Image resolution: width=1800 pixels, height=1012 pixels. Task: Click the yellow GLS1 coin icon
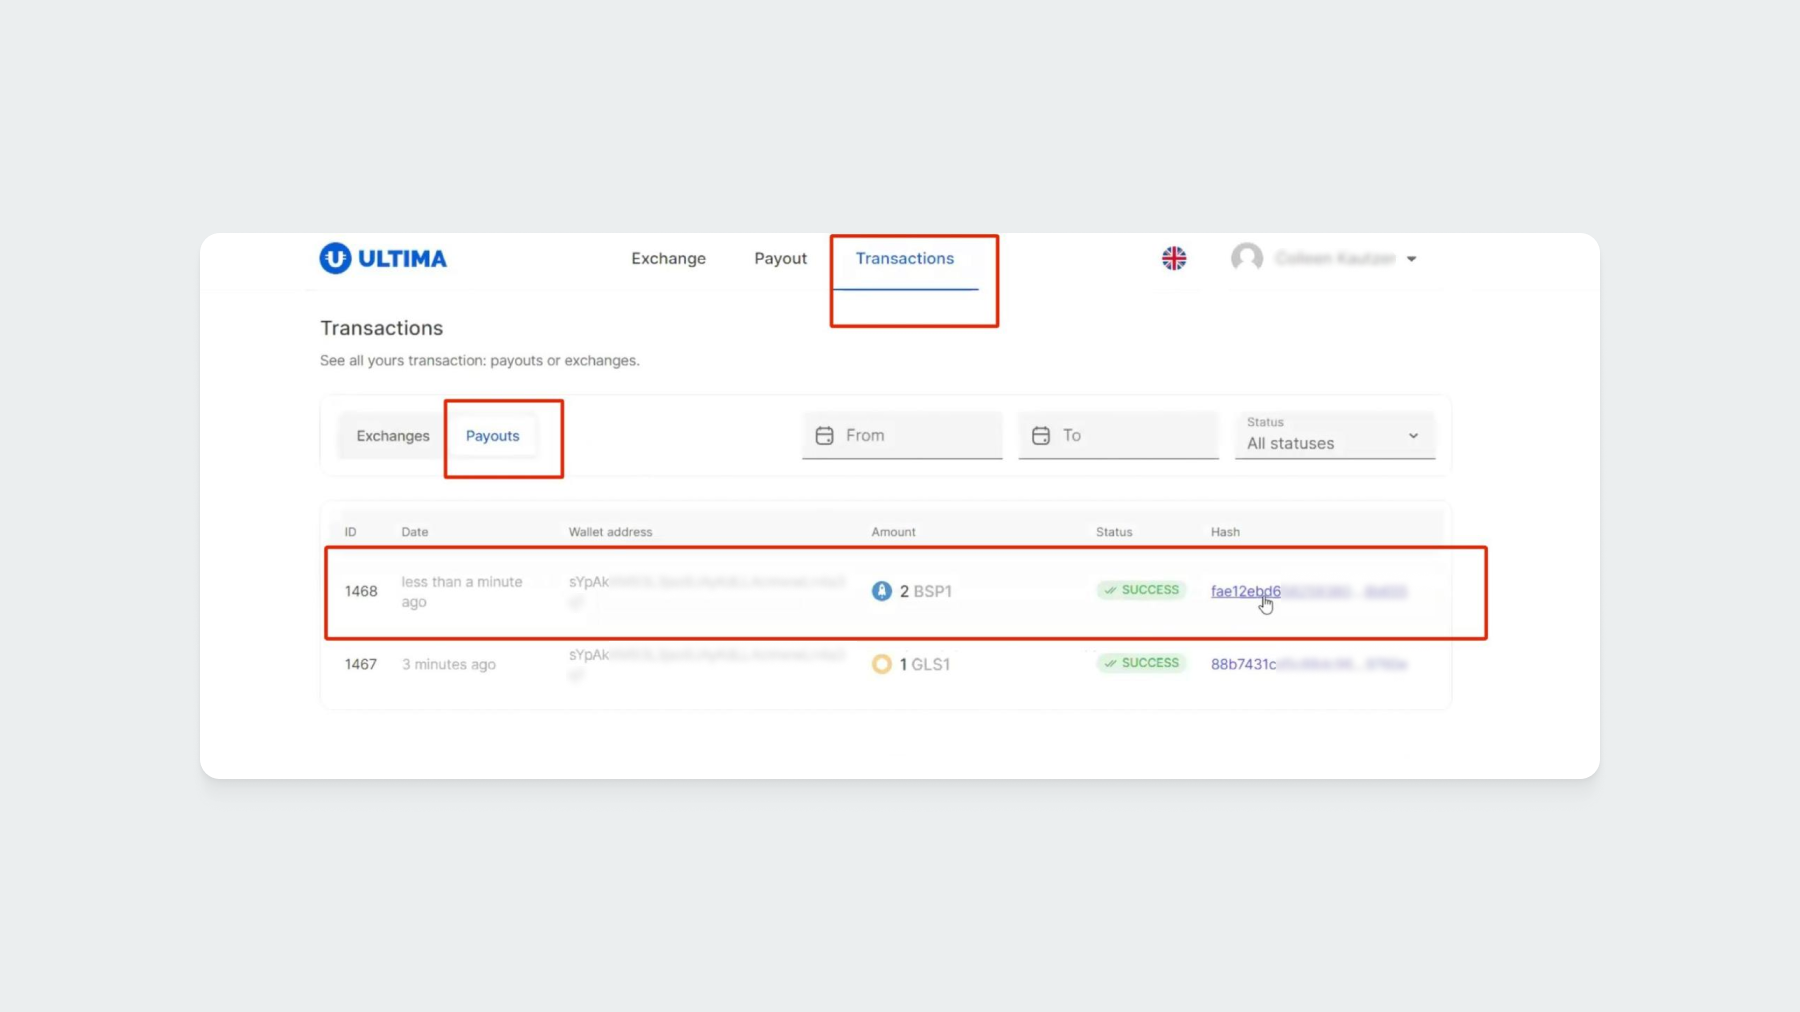click(881, 664)
